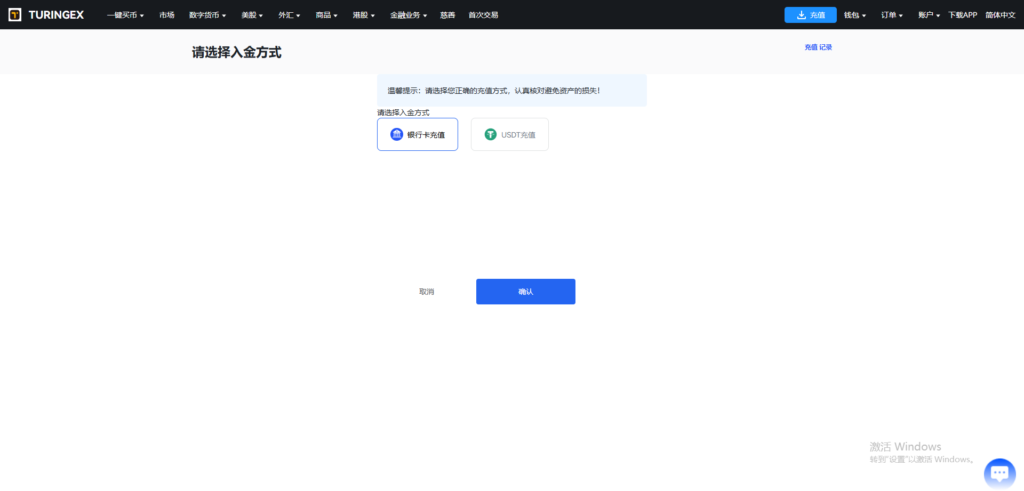Select 银行卡充值 bank card deposit option
The image size is (1024, 491).
(x=417, y=135)
